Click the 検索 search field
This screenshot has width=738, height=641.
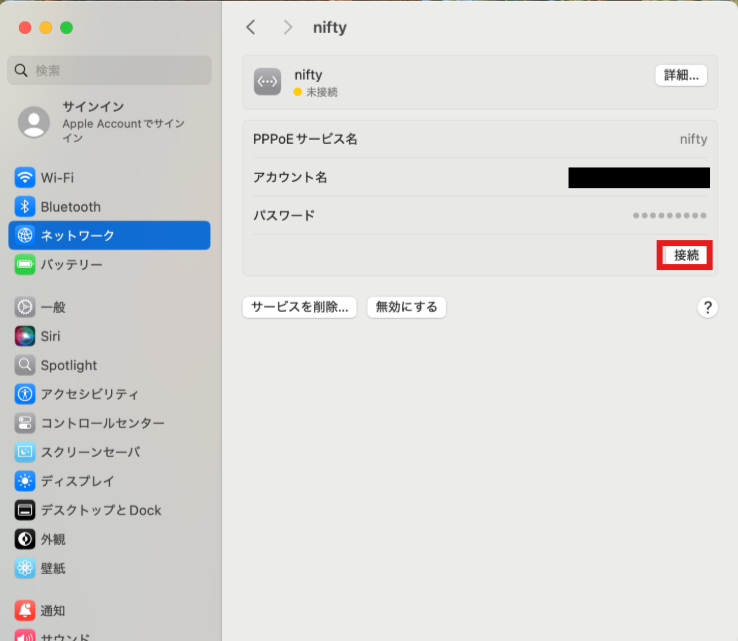(109, 71)
